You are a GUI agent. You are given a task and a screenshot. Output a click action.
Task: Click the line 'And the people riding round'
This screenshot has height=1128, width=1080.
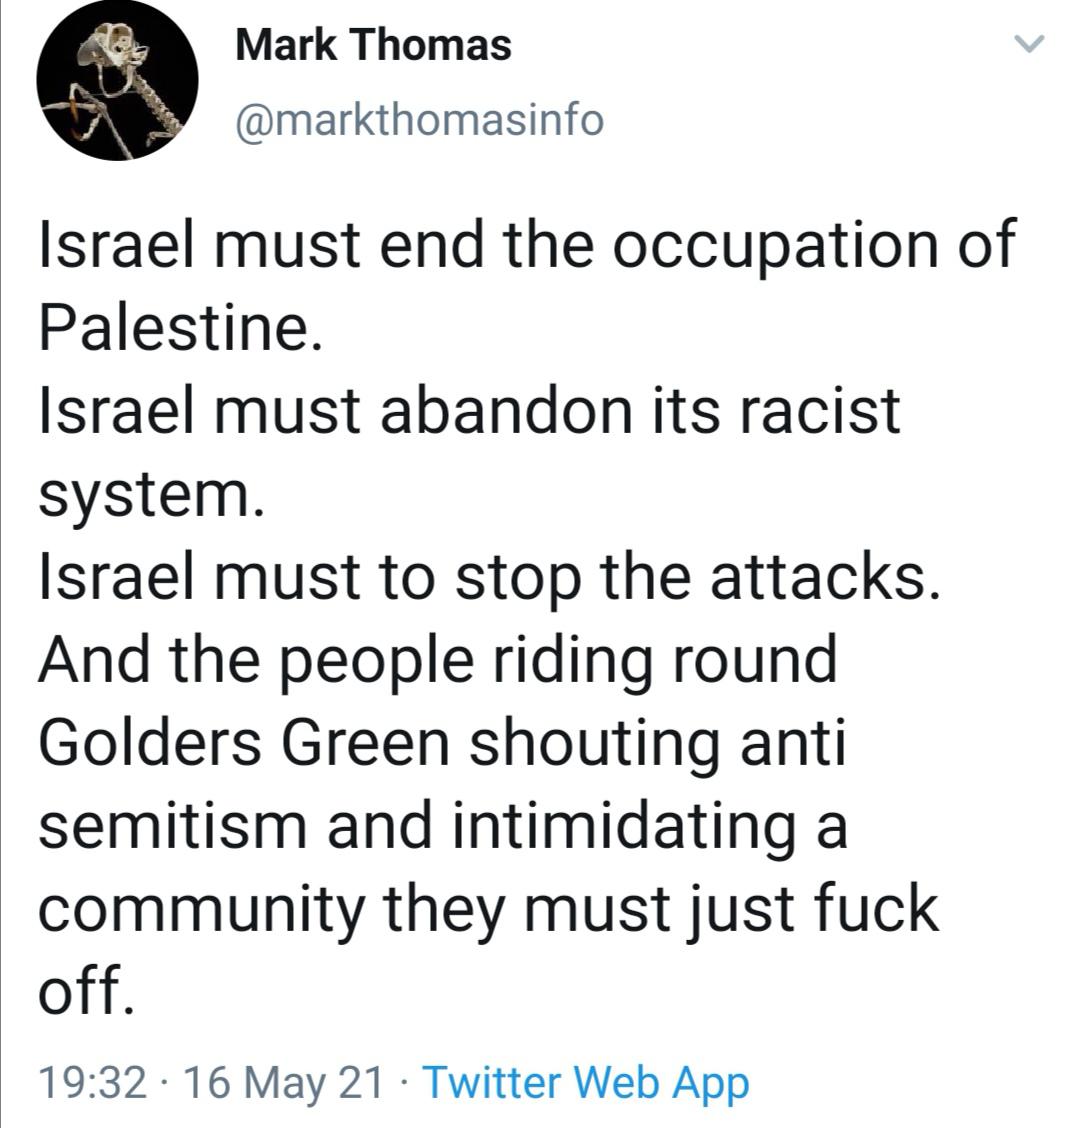coord(438,660)
